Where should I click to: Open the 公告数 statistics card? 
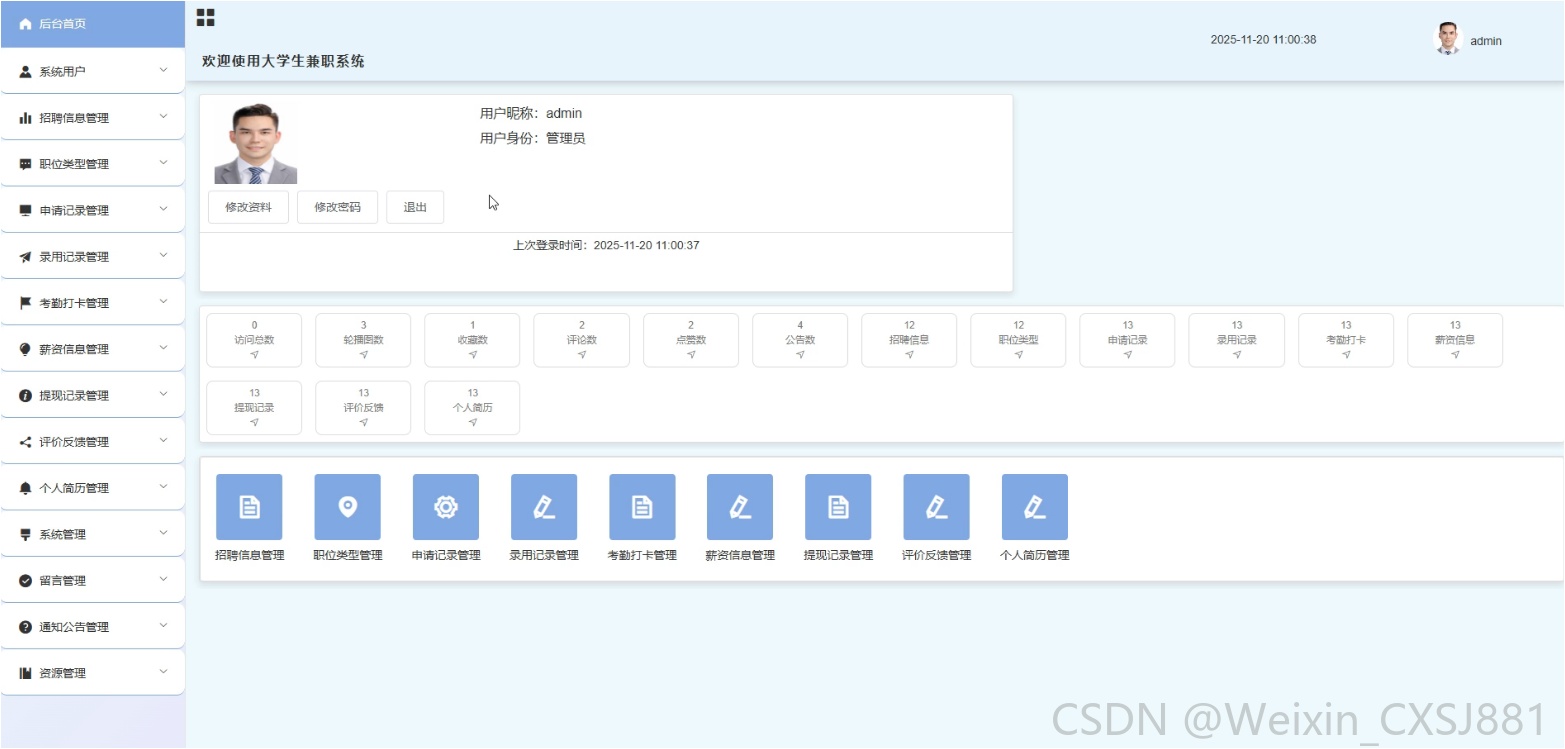pyautogui.click(x=800, y=340)
